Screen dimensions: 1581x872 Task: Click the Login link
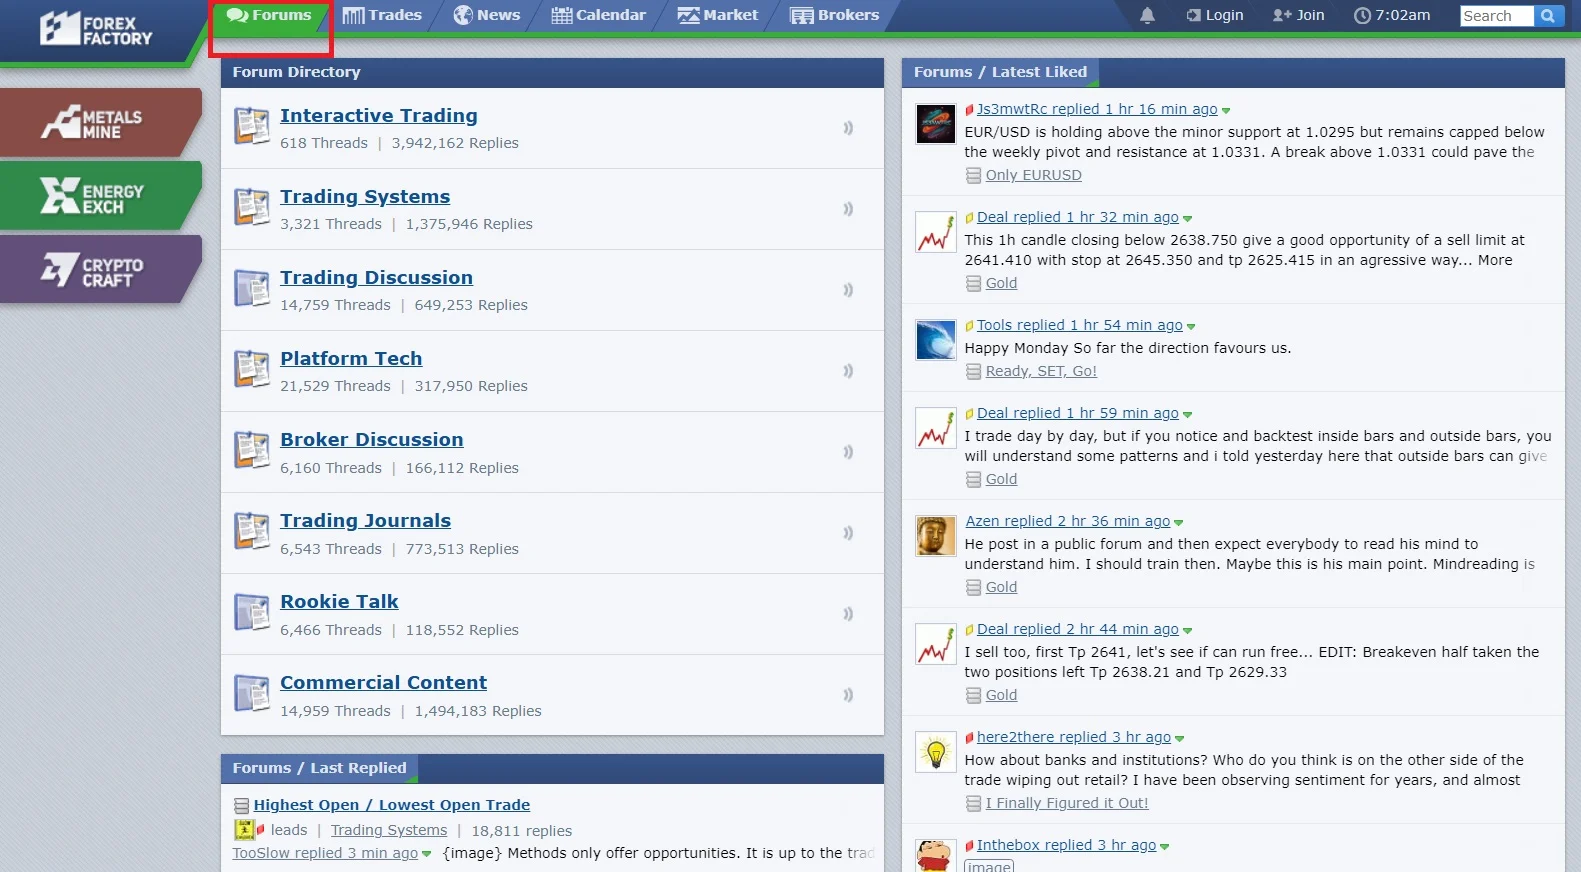(x=1215, y=15)
